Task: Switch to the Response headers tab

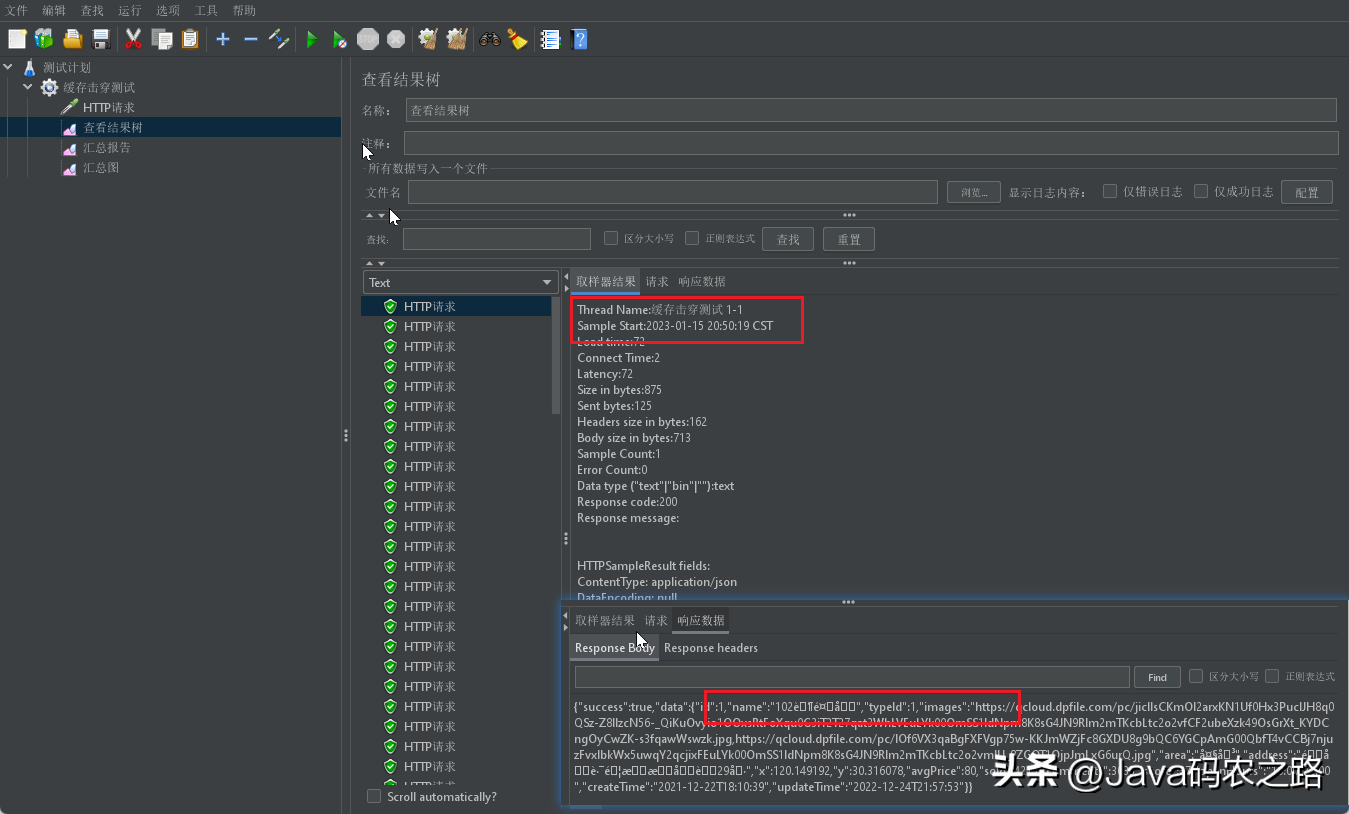Action: pos(710,648)
